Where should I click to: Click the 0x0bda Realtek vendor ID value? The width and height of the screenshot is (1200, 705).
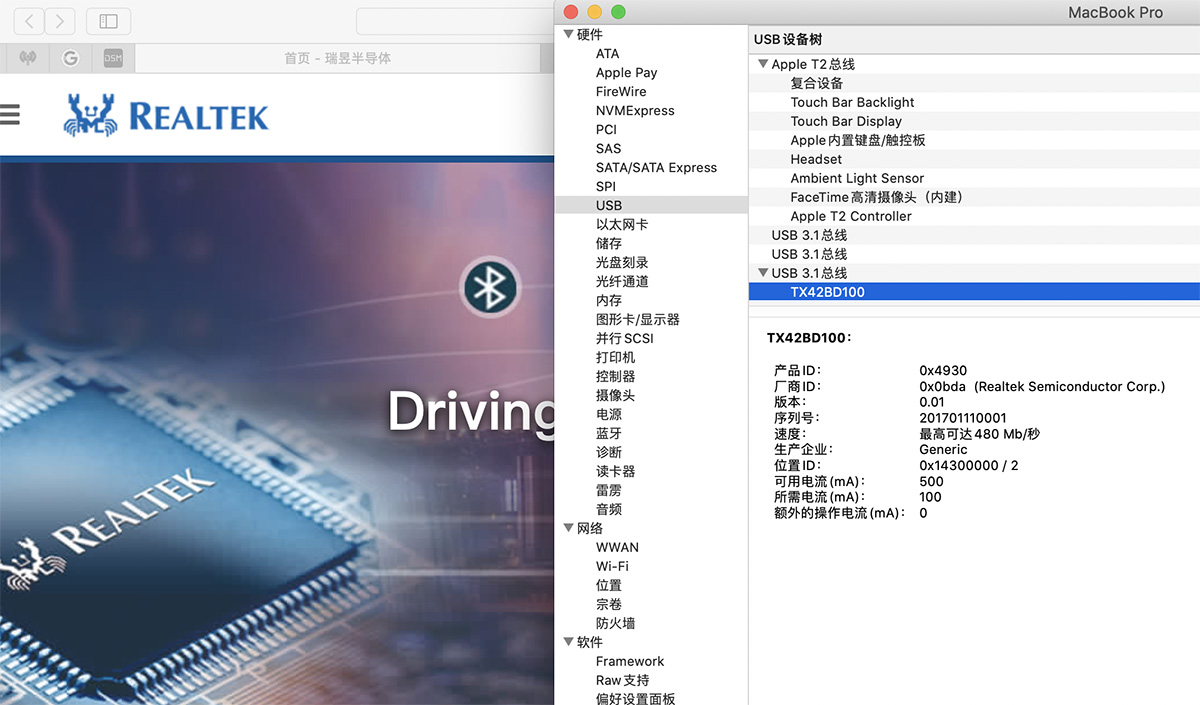point(1042,386)
